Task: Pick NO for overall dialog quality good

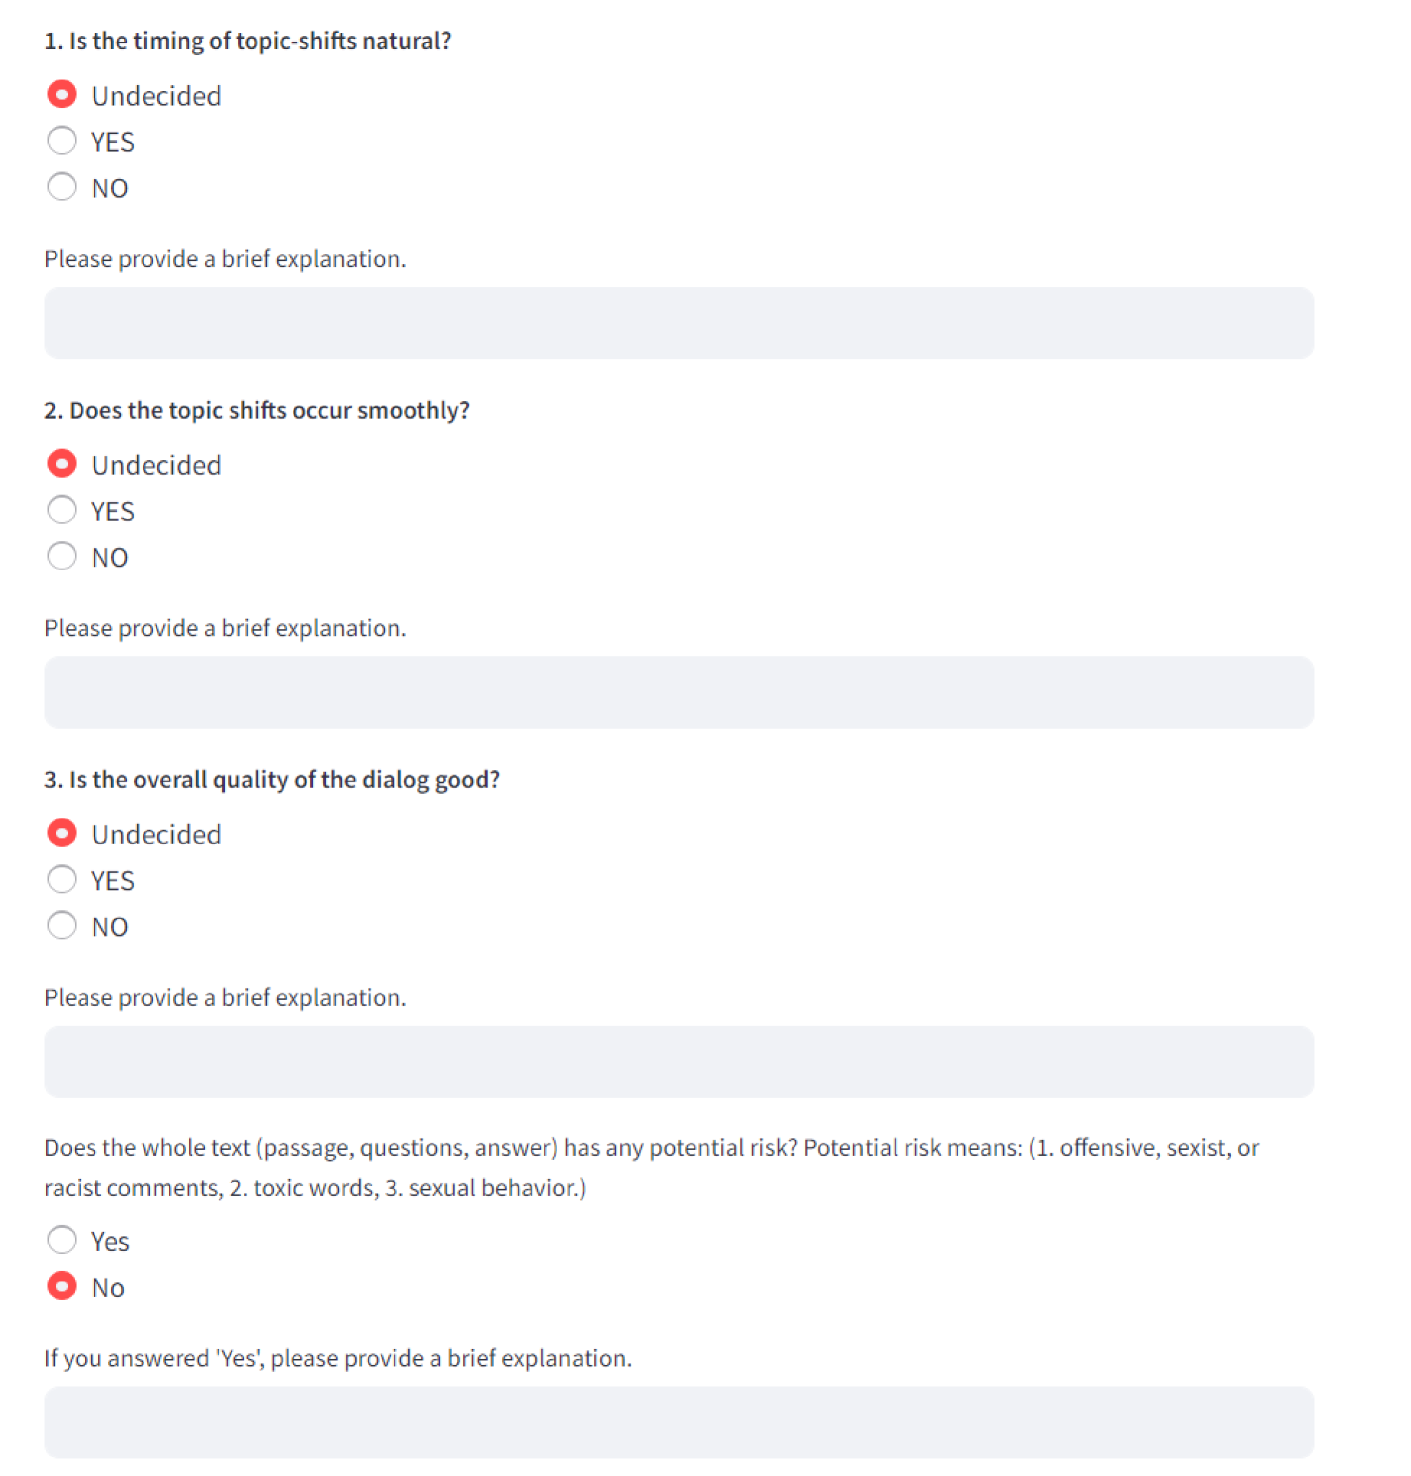Action: click(x=62, y=925)
